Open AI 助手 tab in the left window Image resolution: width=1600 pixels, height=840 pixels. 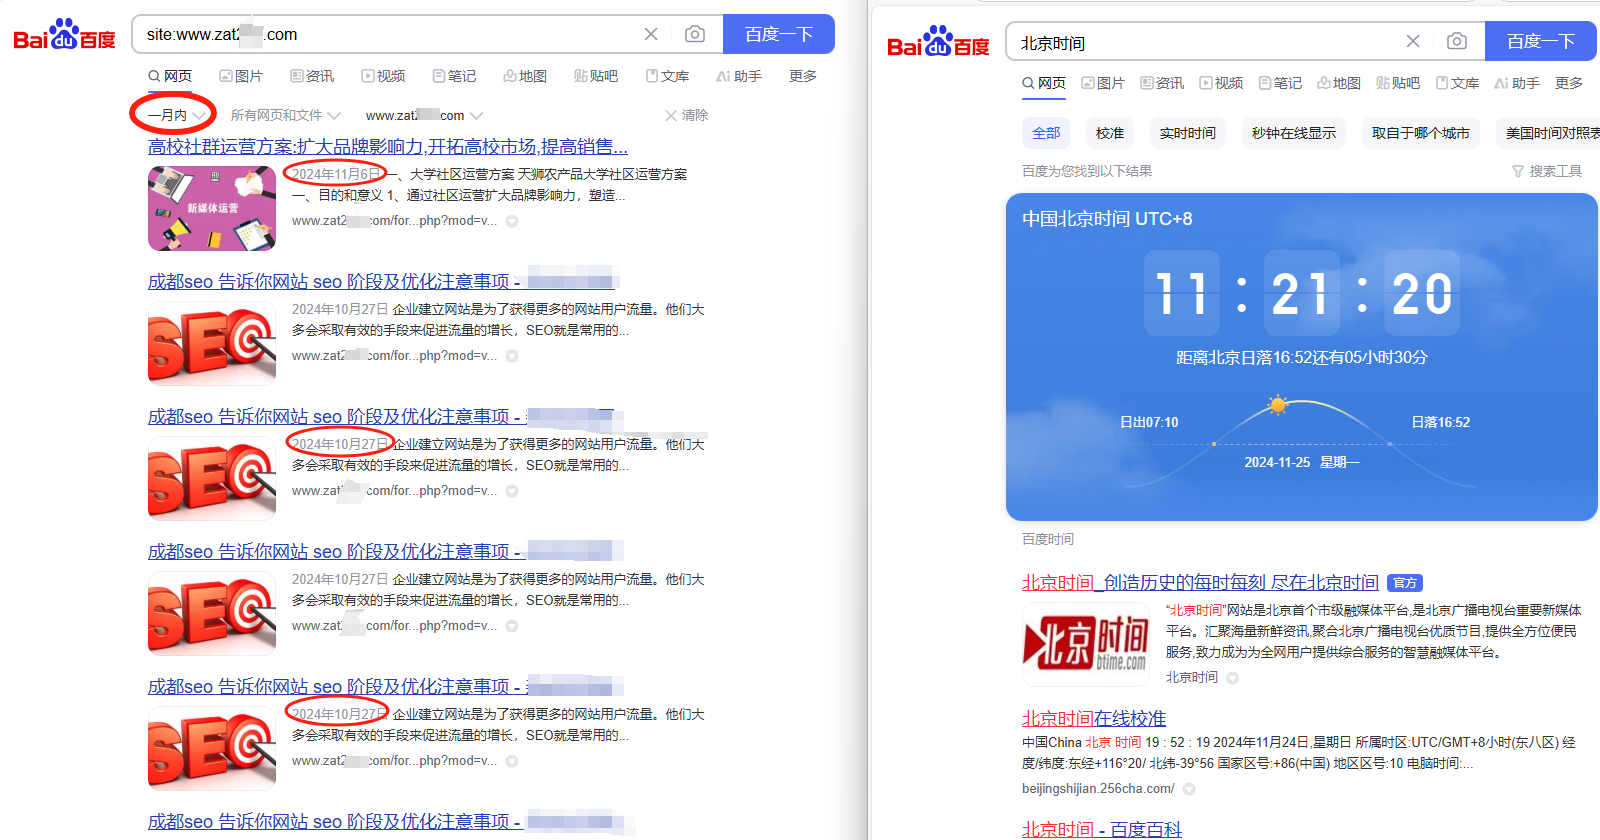(x=739, y=76)
